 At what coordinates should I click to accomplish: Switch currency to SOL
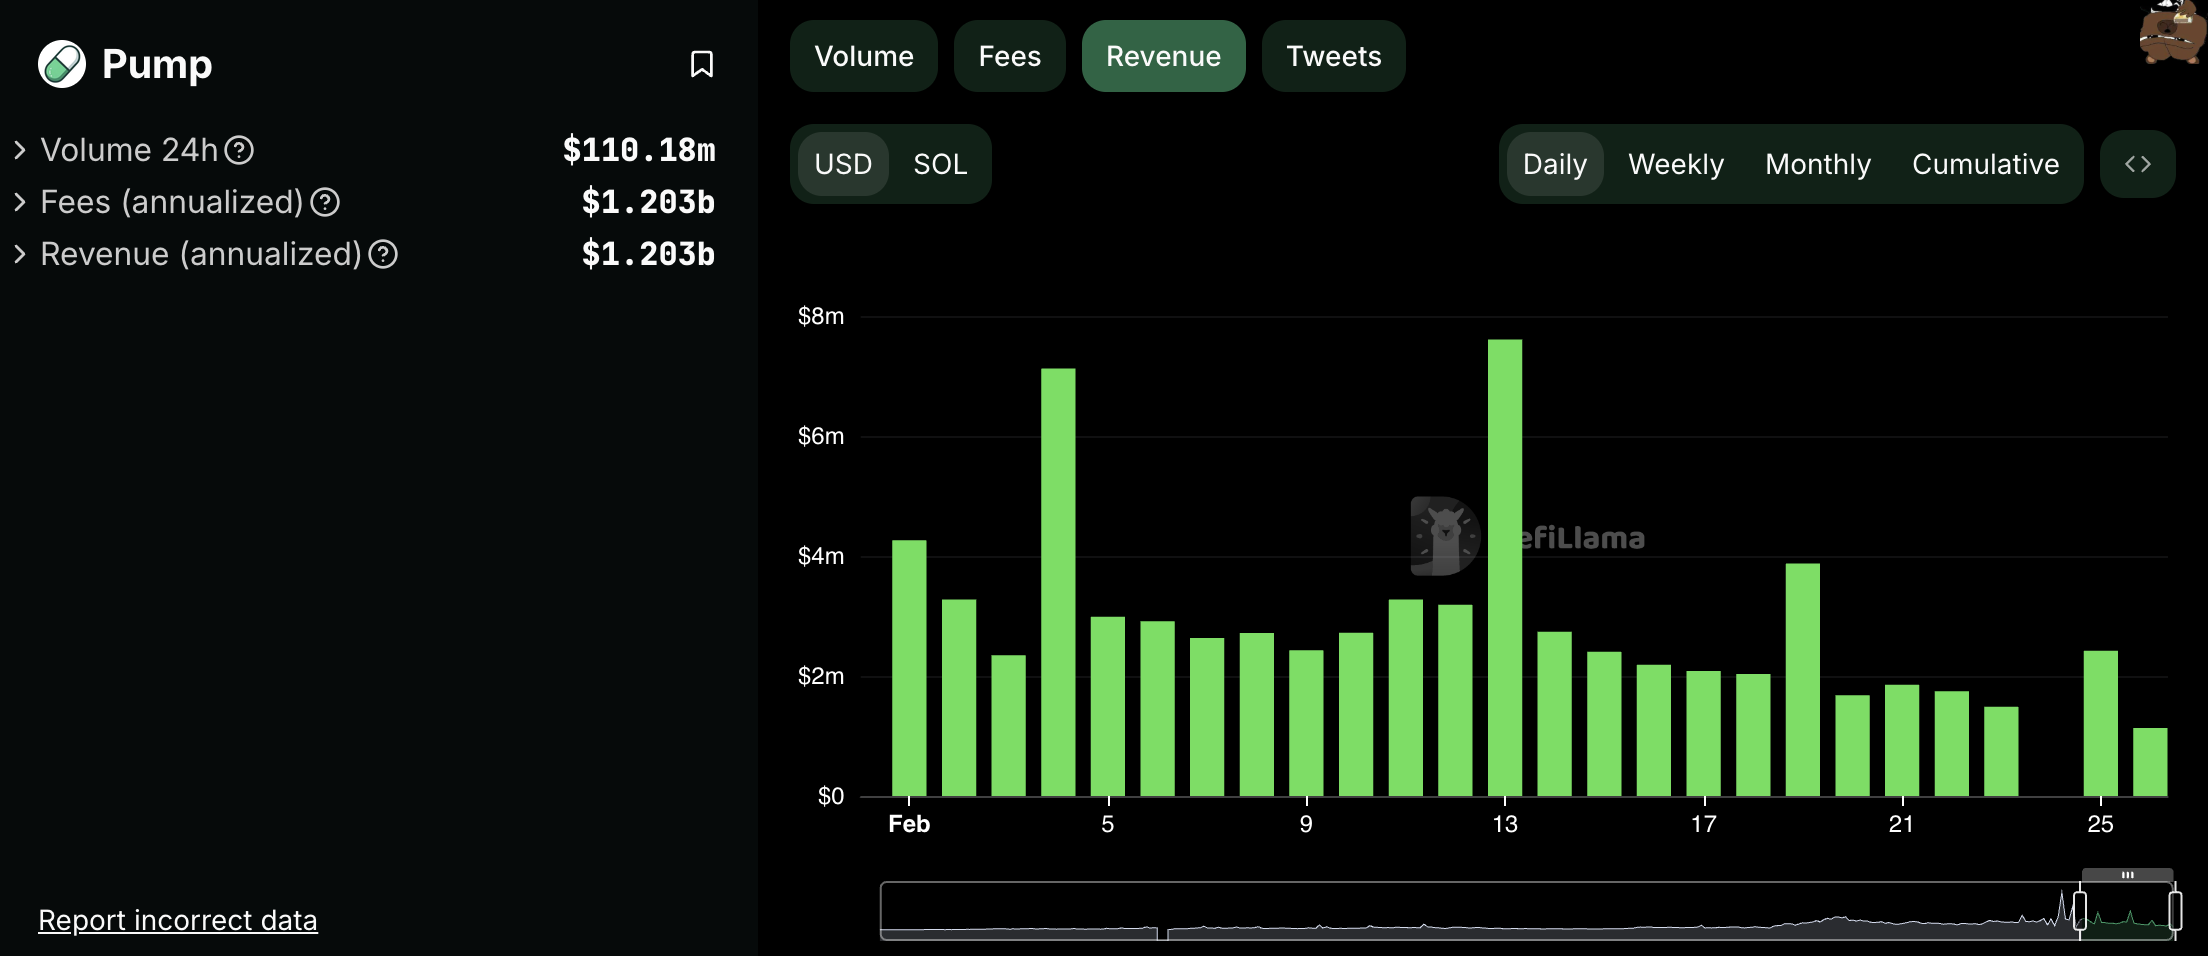click(x=939, y=164)
